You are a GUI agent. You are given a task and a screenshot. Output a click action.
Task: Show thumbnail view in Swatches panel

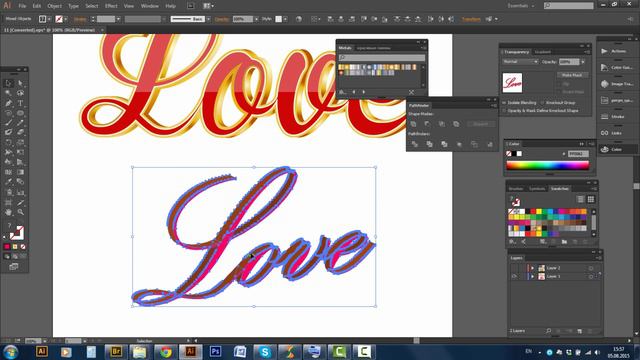coord(591,199)
